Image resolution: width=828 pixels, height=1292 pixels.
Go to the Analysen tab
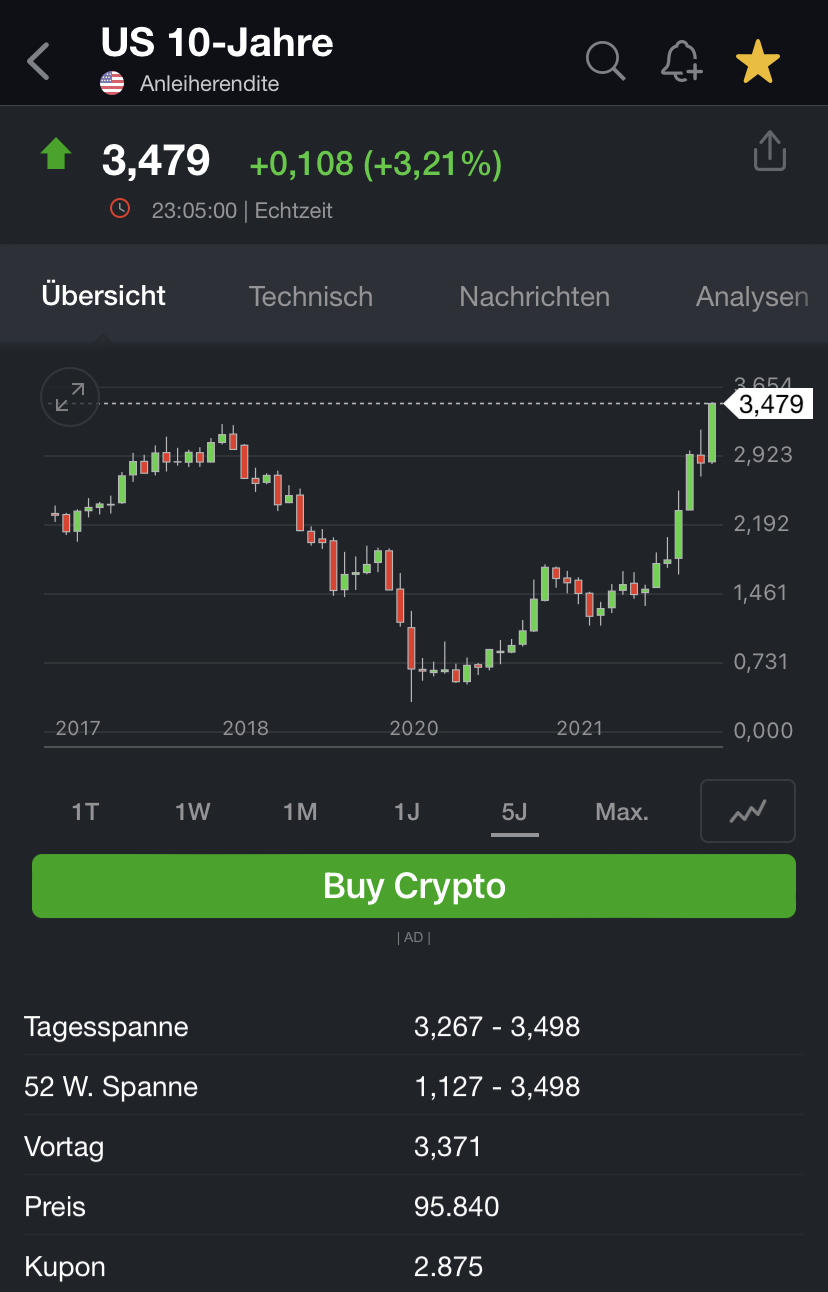(752, 297)
